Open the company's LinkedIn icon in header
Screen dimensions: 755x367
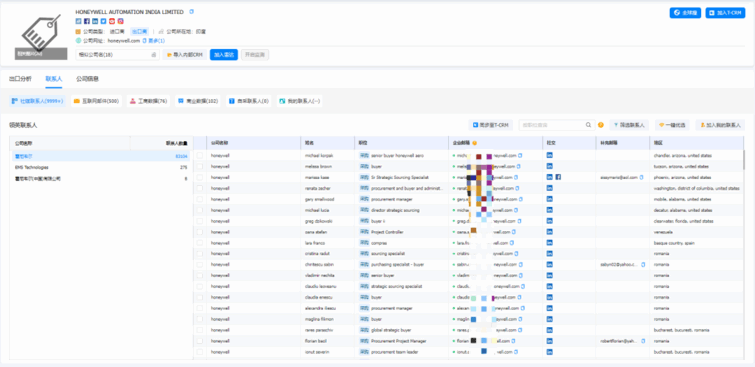pos(95,21)
